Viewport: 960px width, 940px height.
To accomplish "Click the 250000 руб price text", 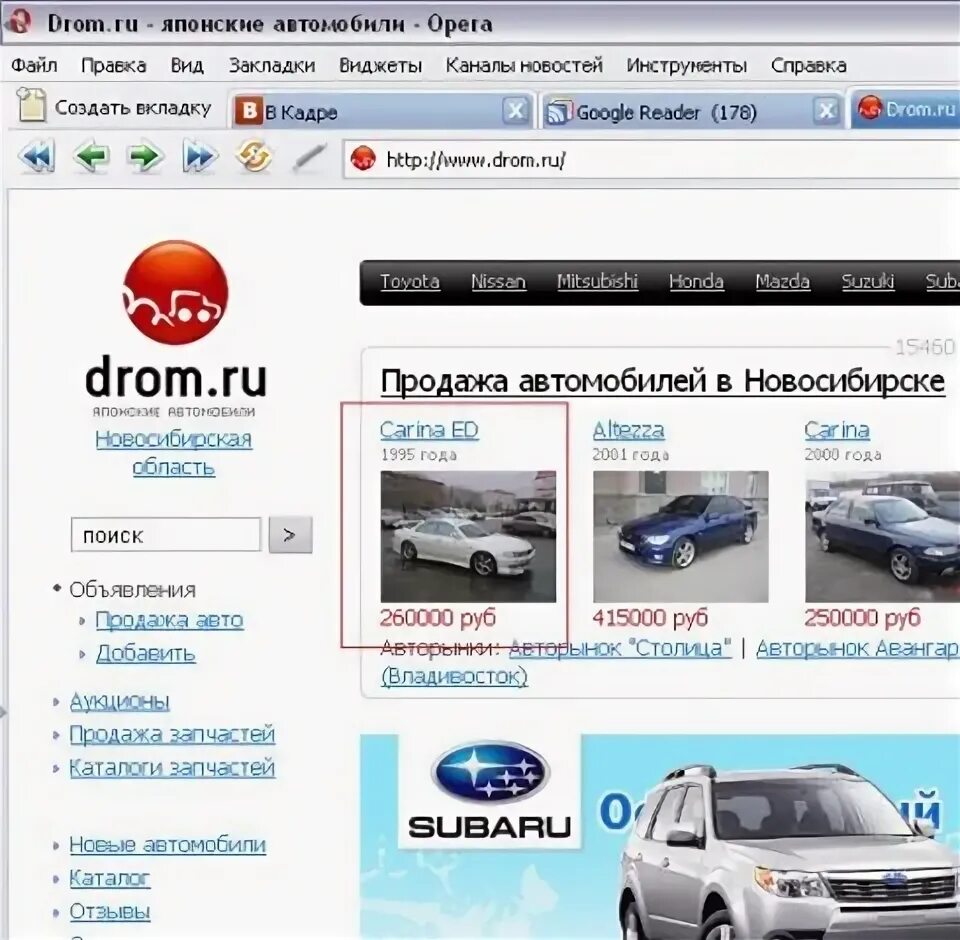I will (x=862, y=618).
